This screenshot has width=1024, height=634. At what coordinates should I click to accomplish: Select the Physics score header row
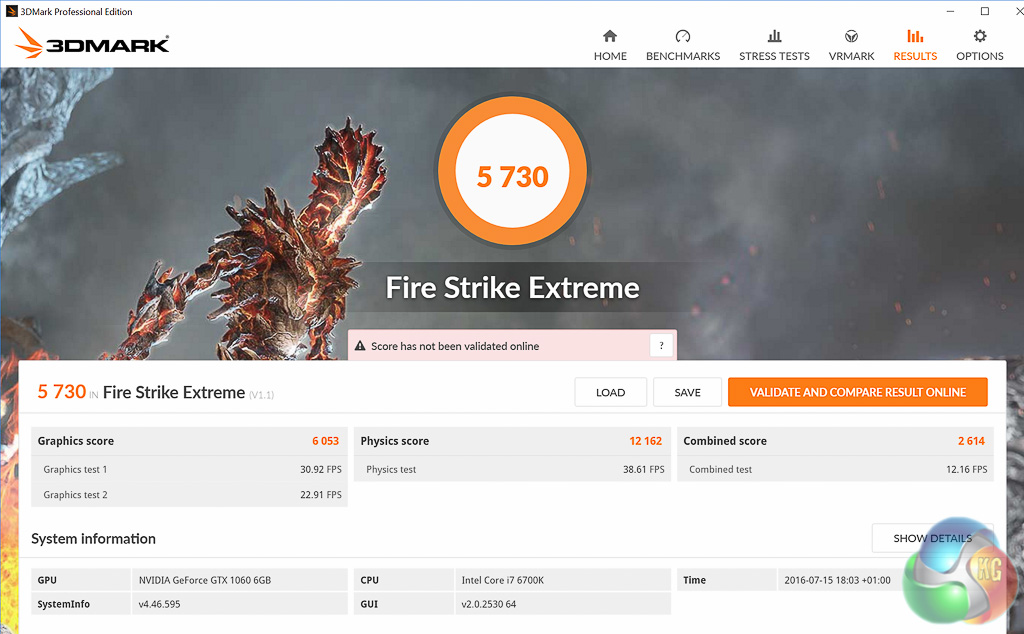click(x=512, y=441)
